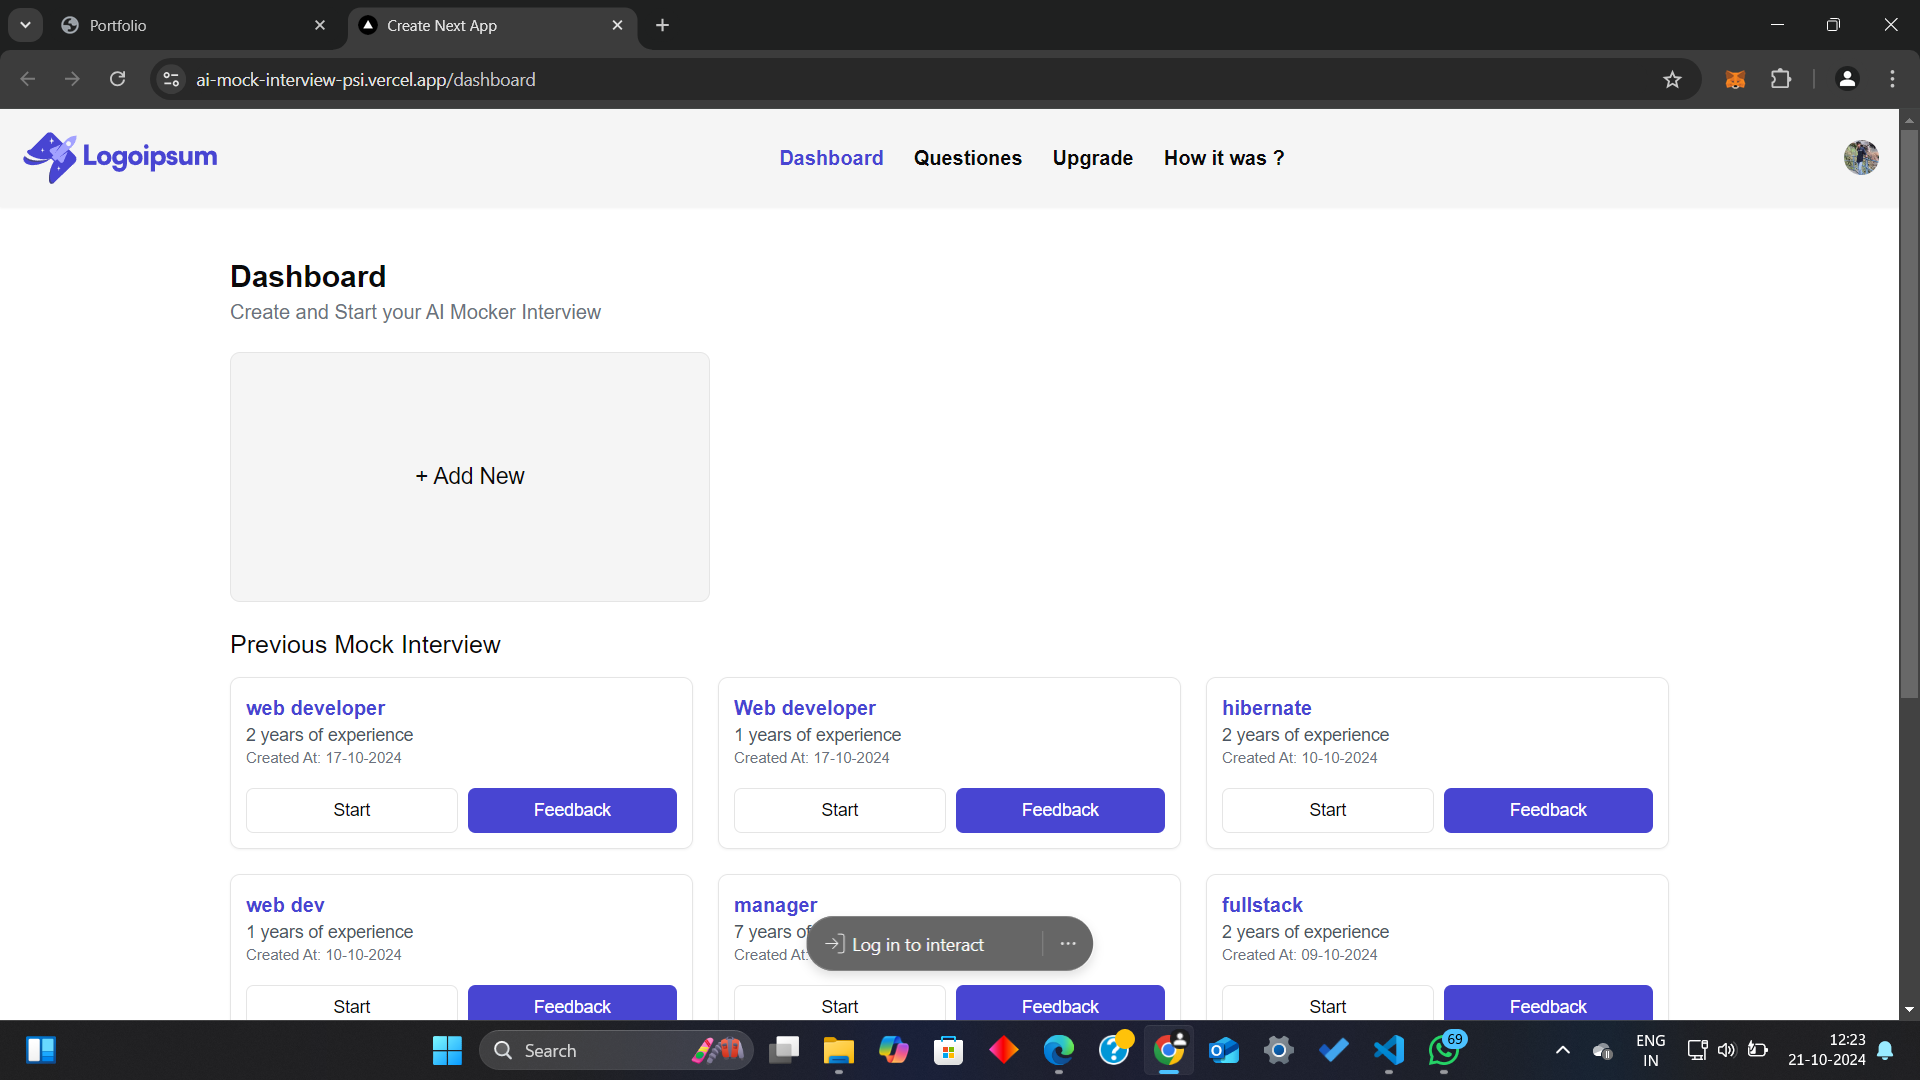Open WhatsApp from taskbar

coord(1443,1050)
